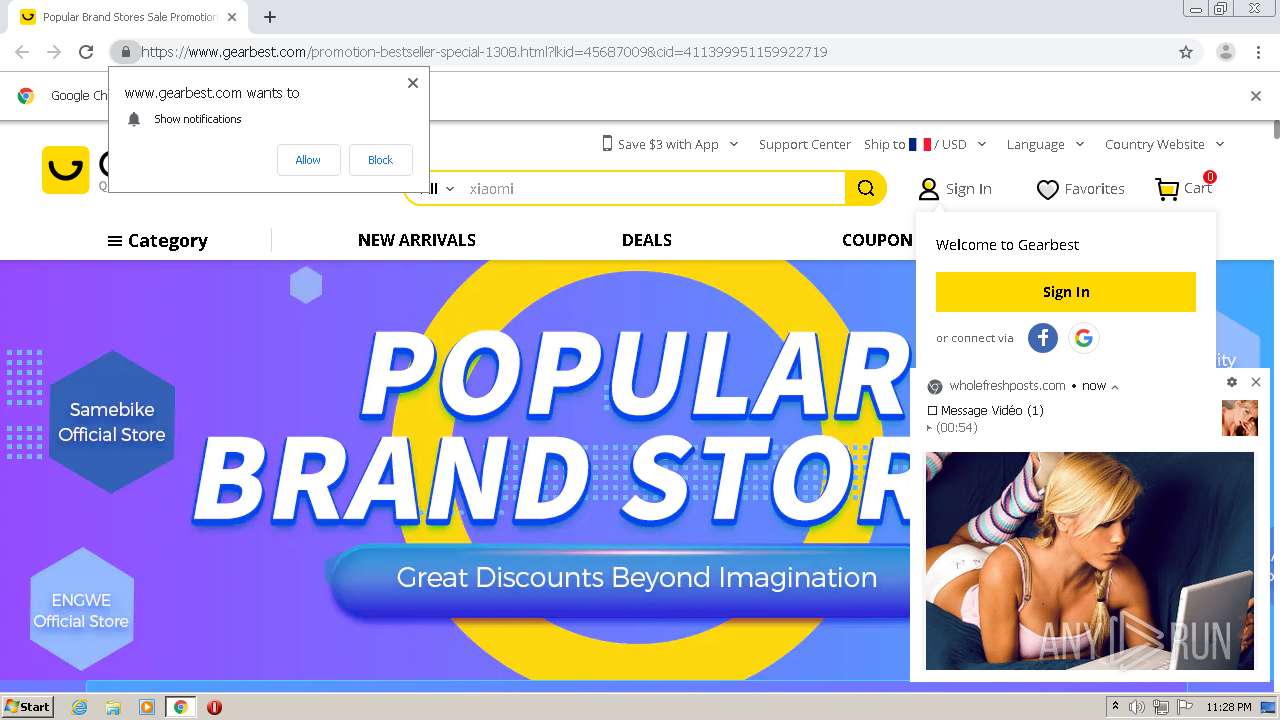Click the Windows Start button

[x=28, y=707]
